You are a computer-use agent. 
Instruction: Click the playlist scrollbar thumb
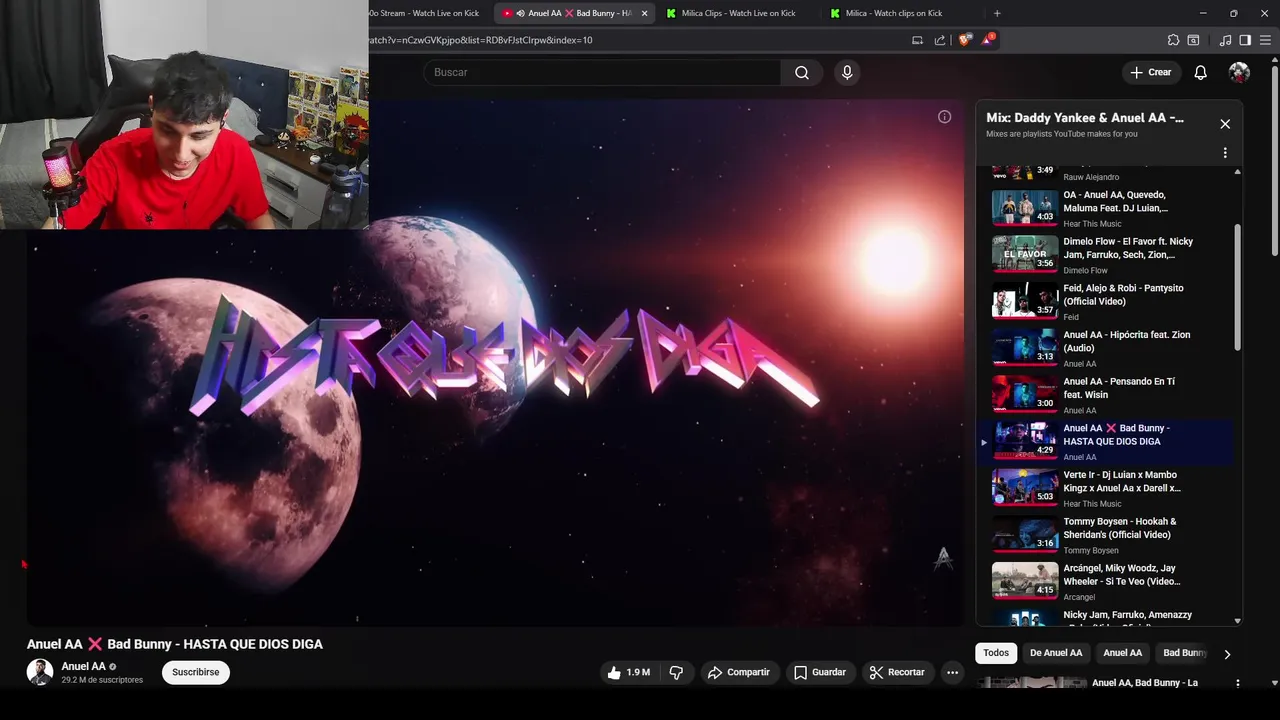point(1238,287)
